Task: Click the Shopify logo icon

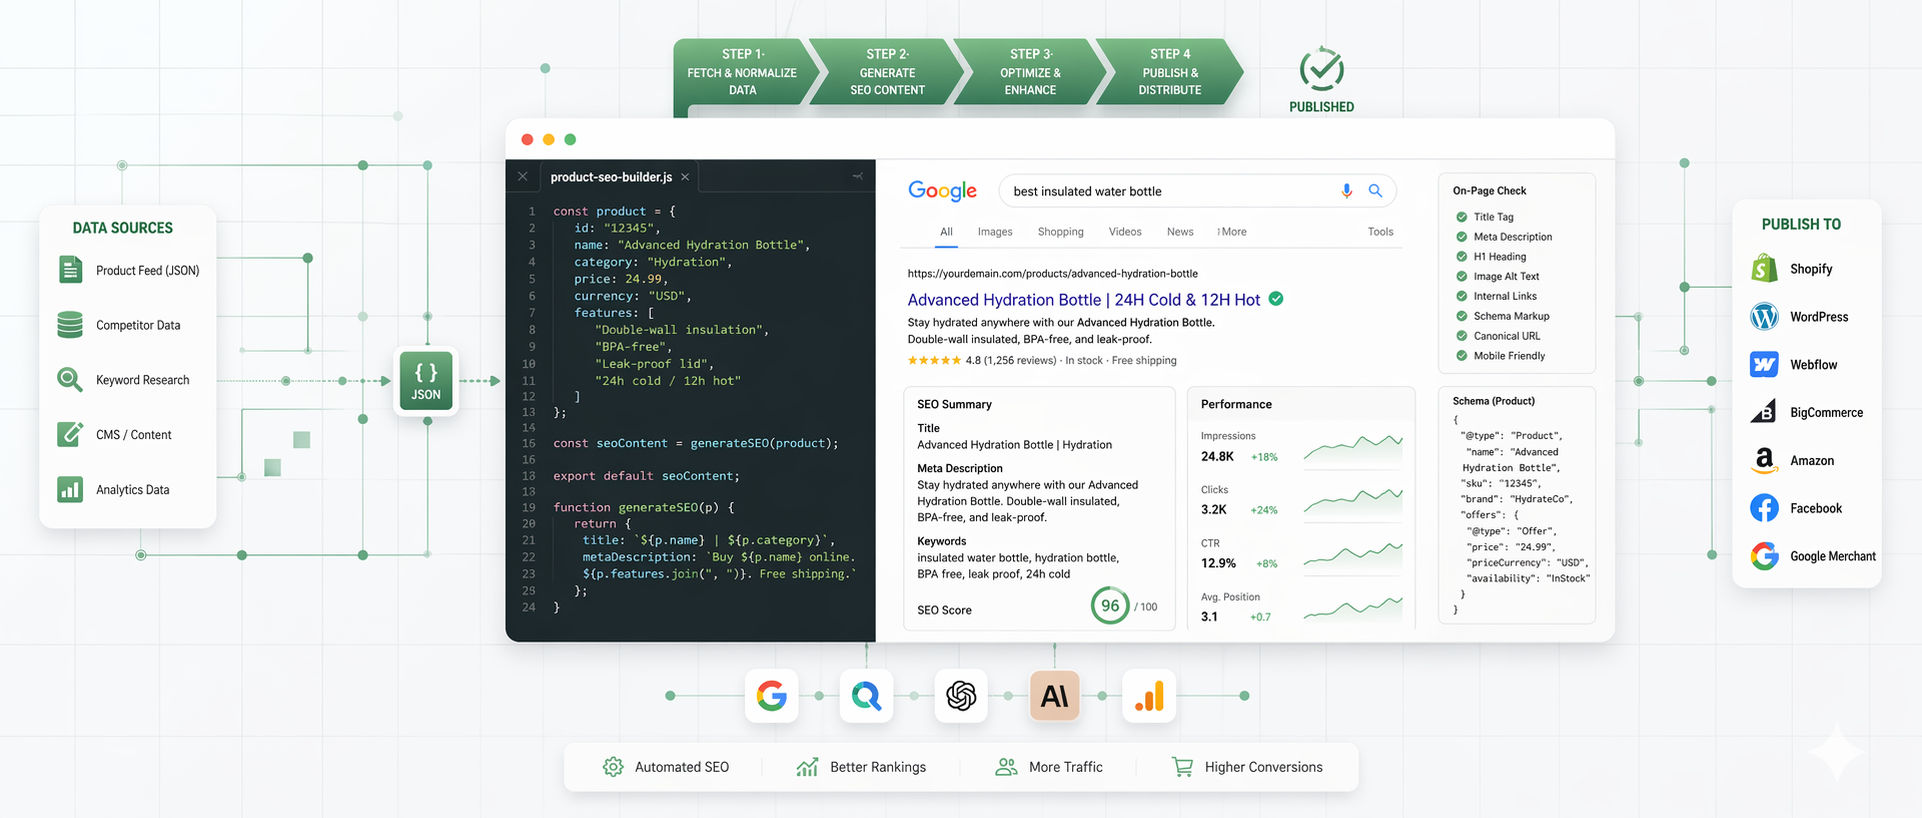Action: point(1764,268)
